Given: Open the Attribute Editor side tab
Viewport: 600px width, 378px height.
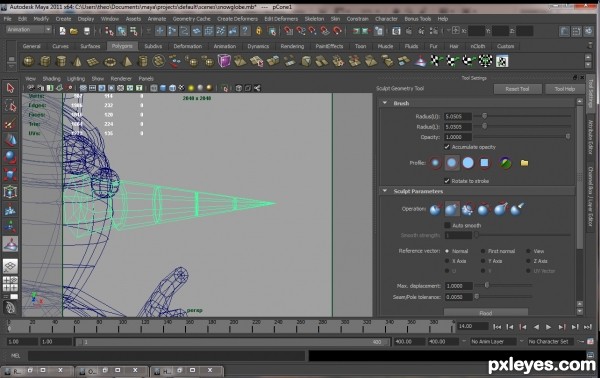Looking at the screenshot, I should (591, 137).
